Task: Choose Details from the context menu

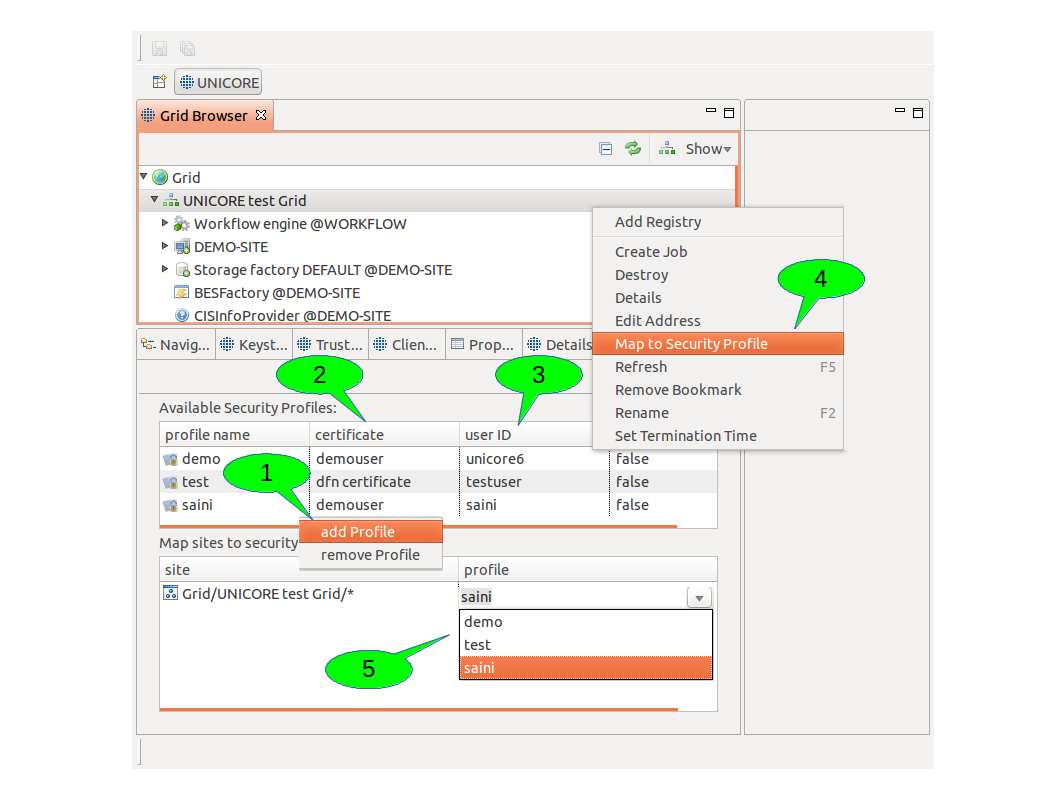Action: point(718,297)
